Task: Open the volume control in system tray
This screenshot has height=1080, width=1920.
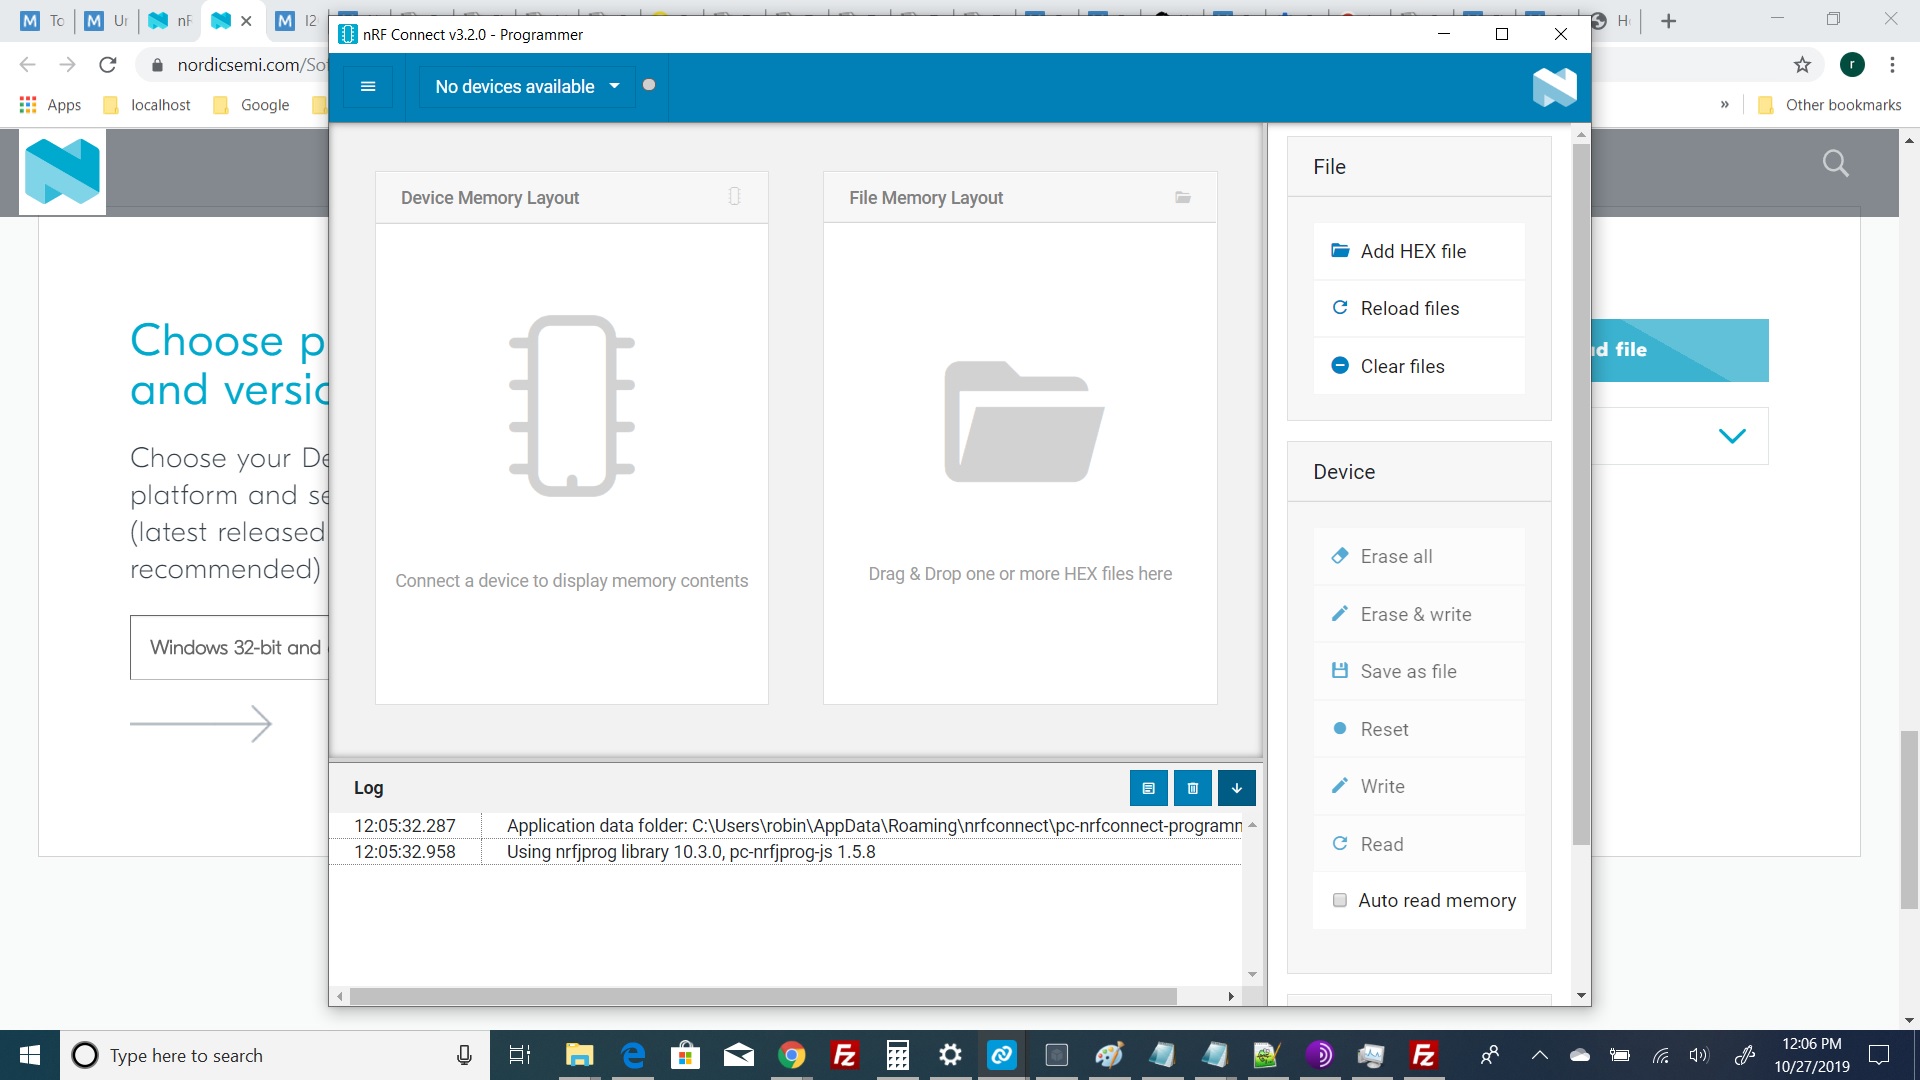Action: (1699, 1055)
